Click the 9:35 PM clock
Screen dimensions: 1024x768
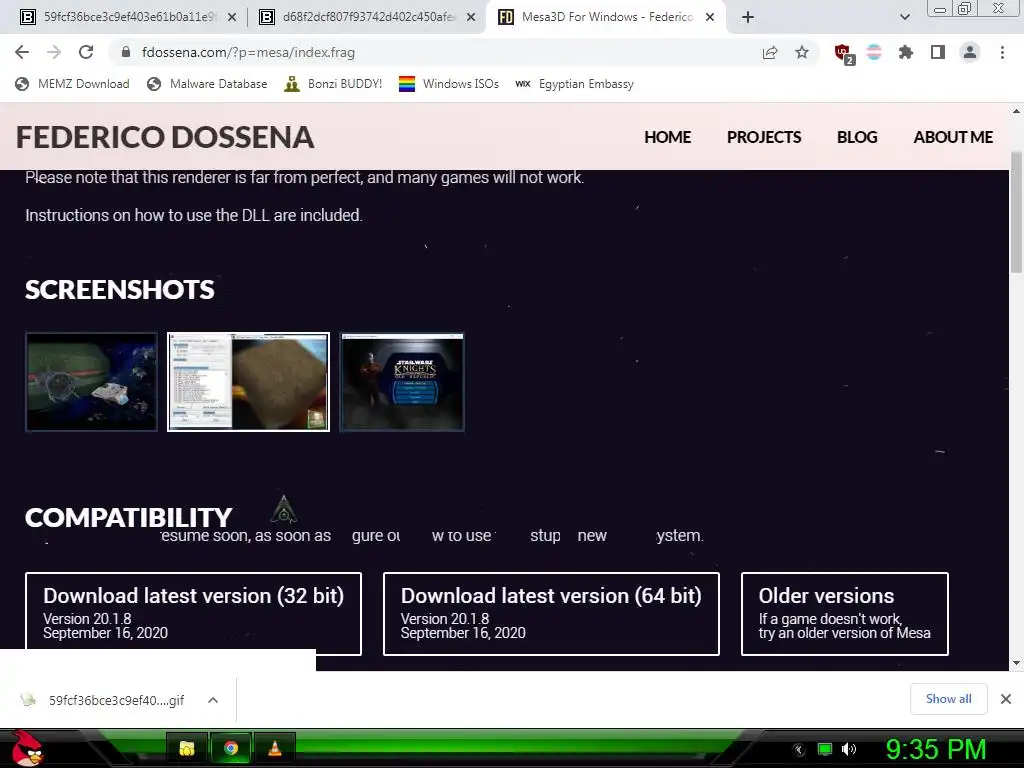click(x=936, y=749)
